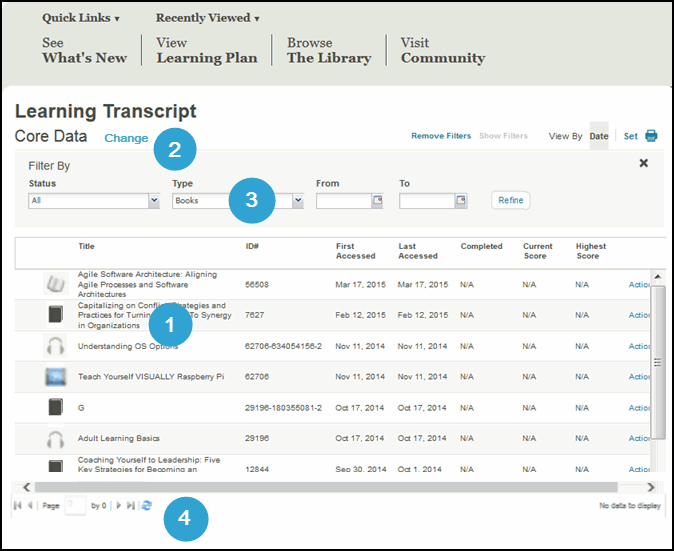Open Visit Community

point(443,50)
